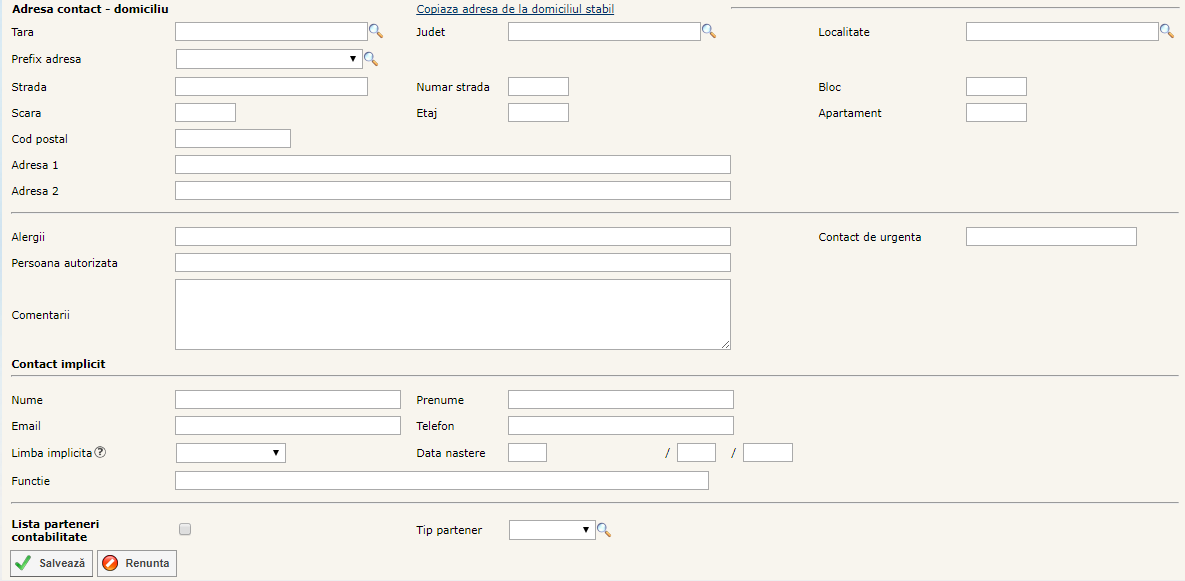Screen dimensions: 1185x581
Task: Enable the Lista parteneri contabilitate checkbox
Action: pyautogui.click(x=184, y=530)
